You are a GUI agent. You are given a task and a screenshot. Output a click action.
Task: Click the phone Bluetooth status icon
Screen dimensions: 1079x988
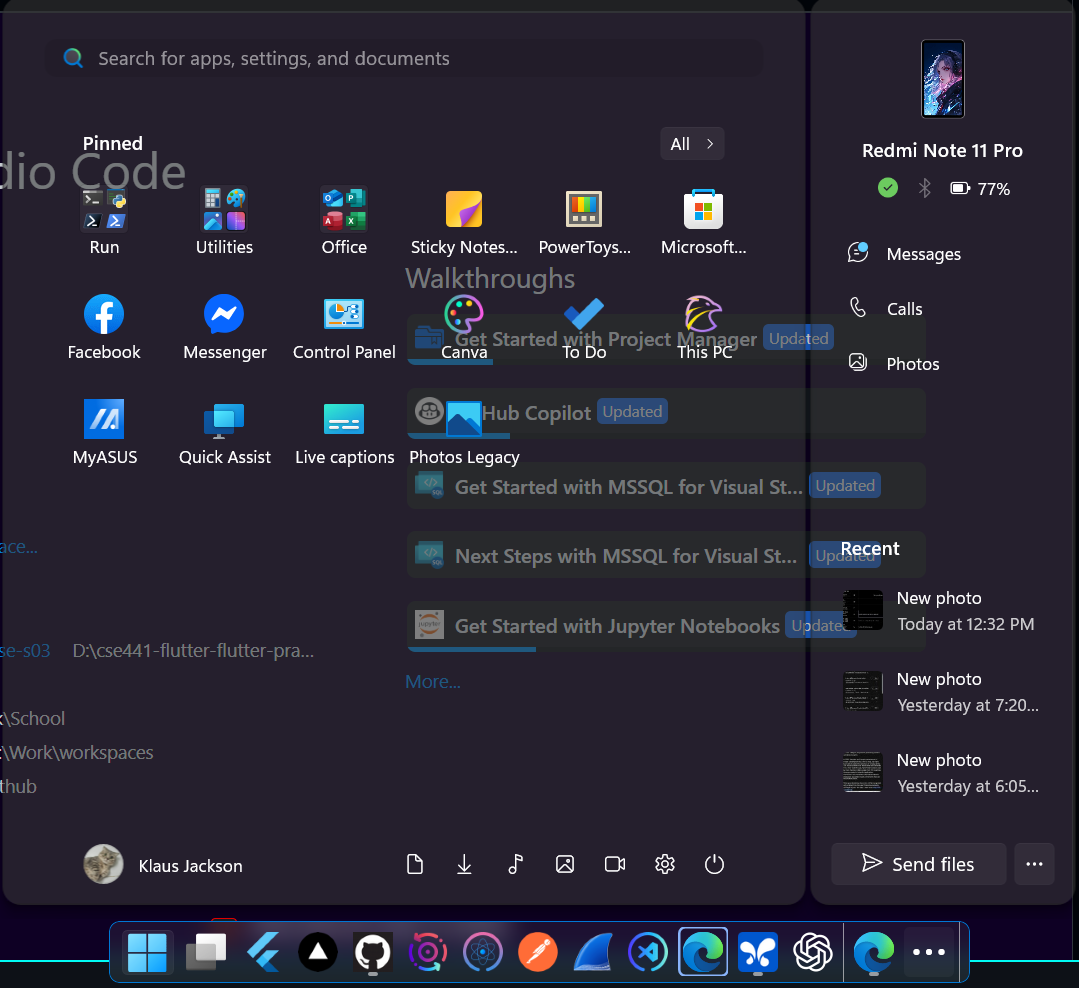(925, 188)
